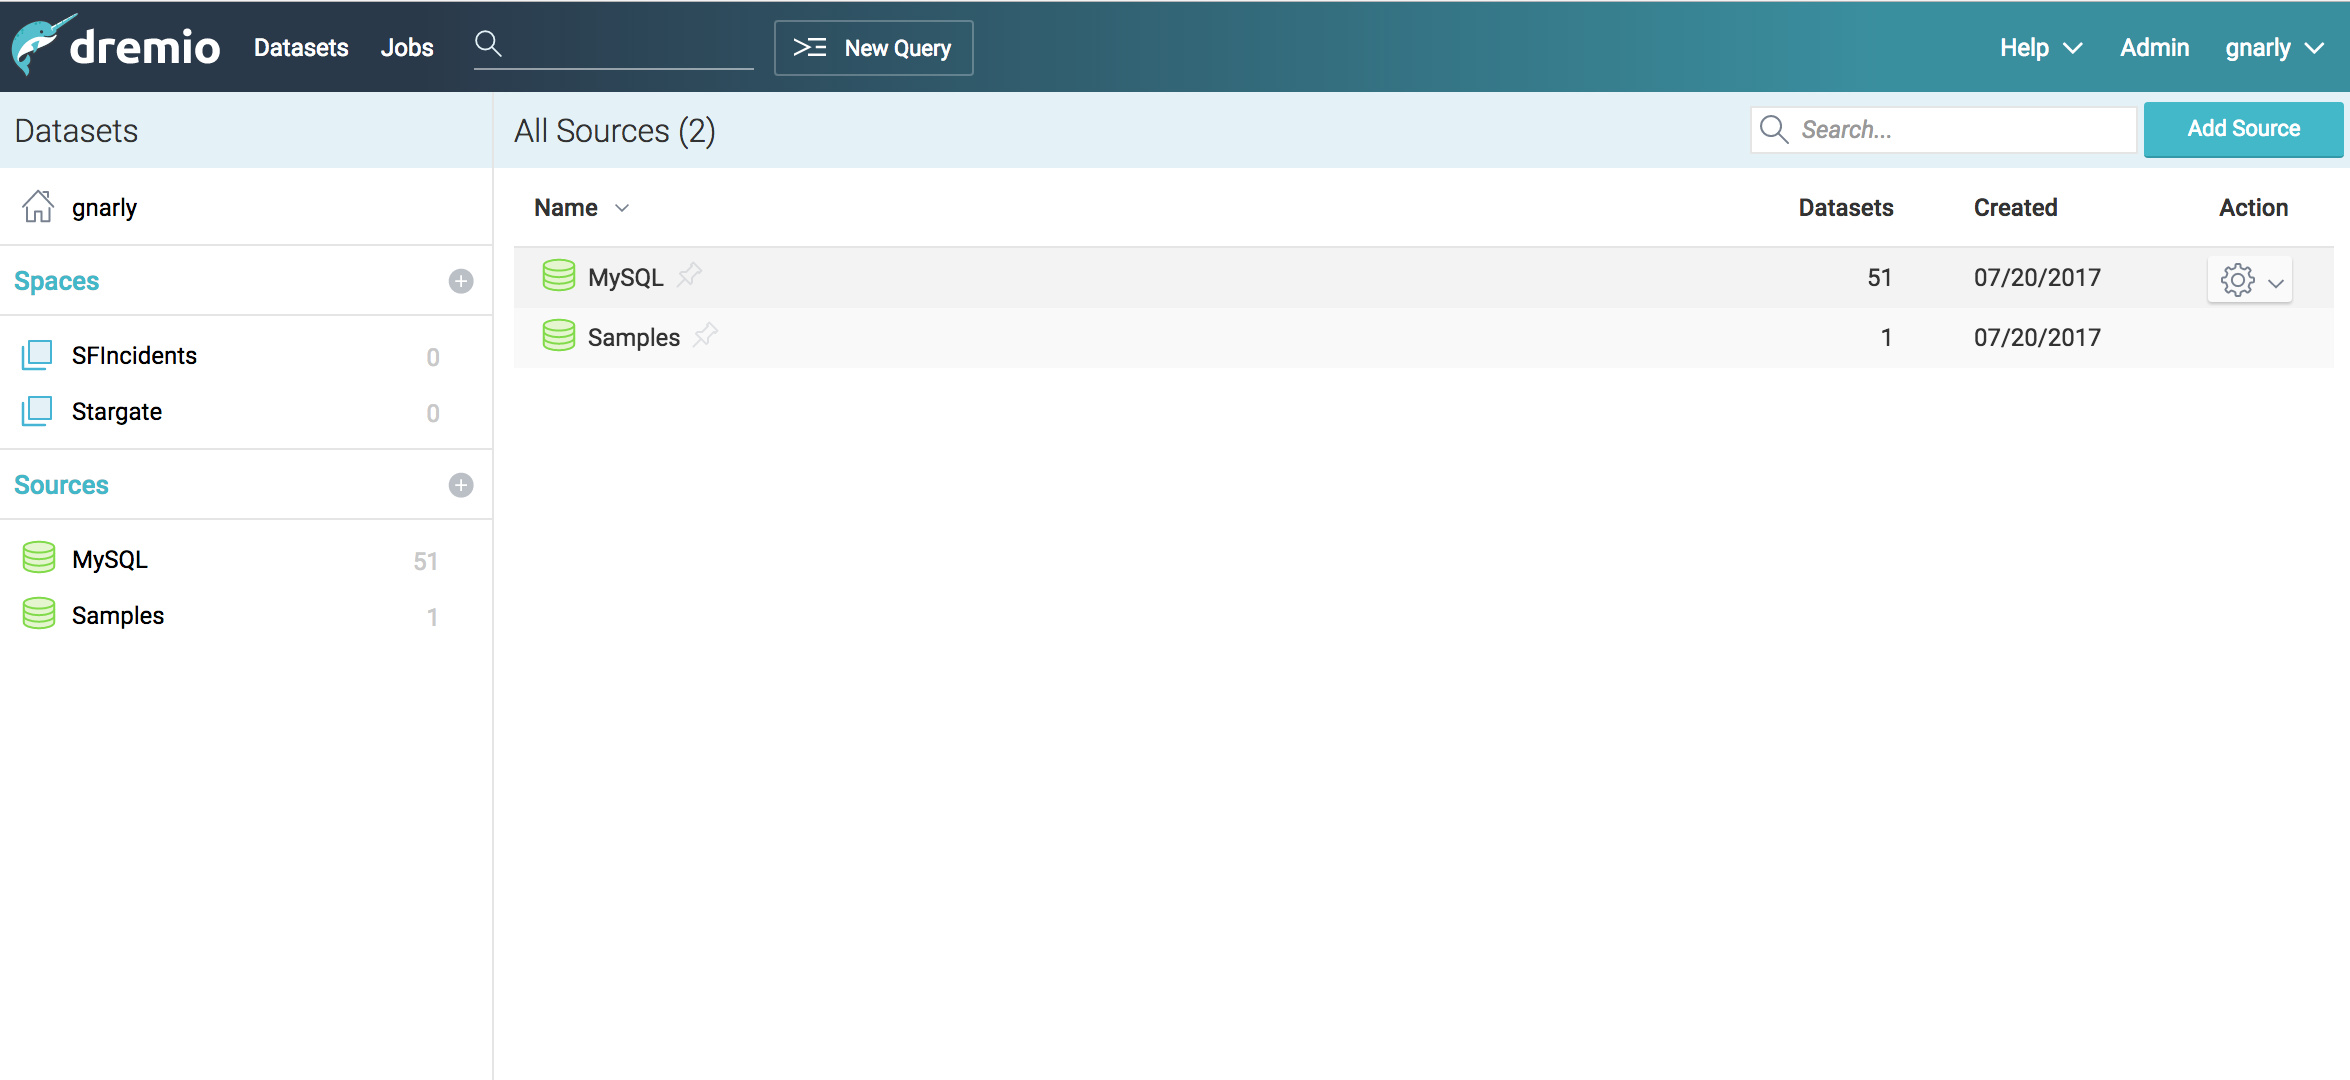Add a new source with plus icon

pyautogui.click(x=461, y=485)
